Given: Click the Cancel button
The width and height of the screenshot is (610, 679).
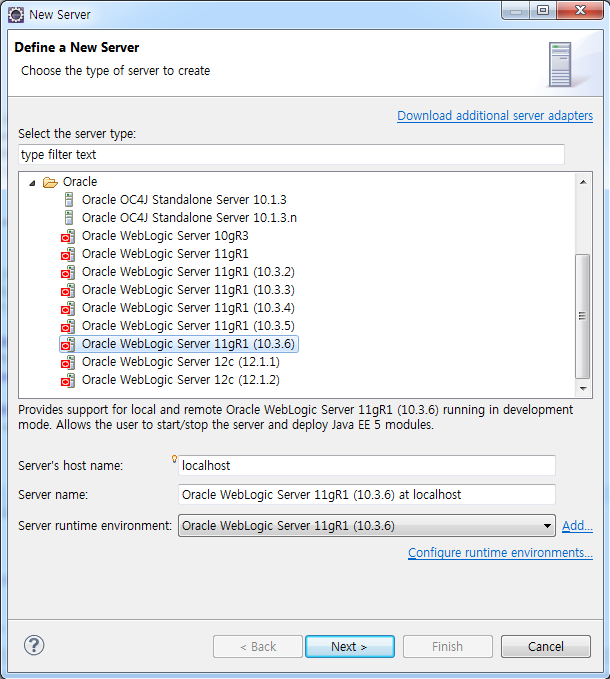Looking at the screenshot, I should (545, 647).
